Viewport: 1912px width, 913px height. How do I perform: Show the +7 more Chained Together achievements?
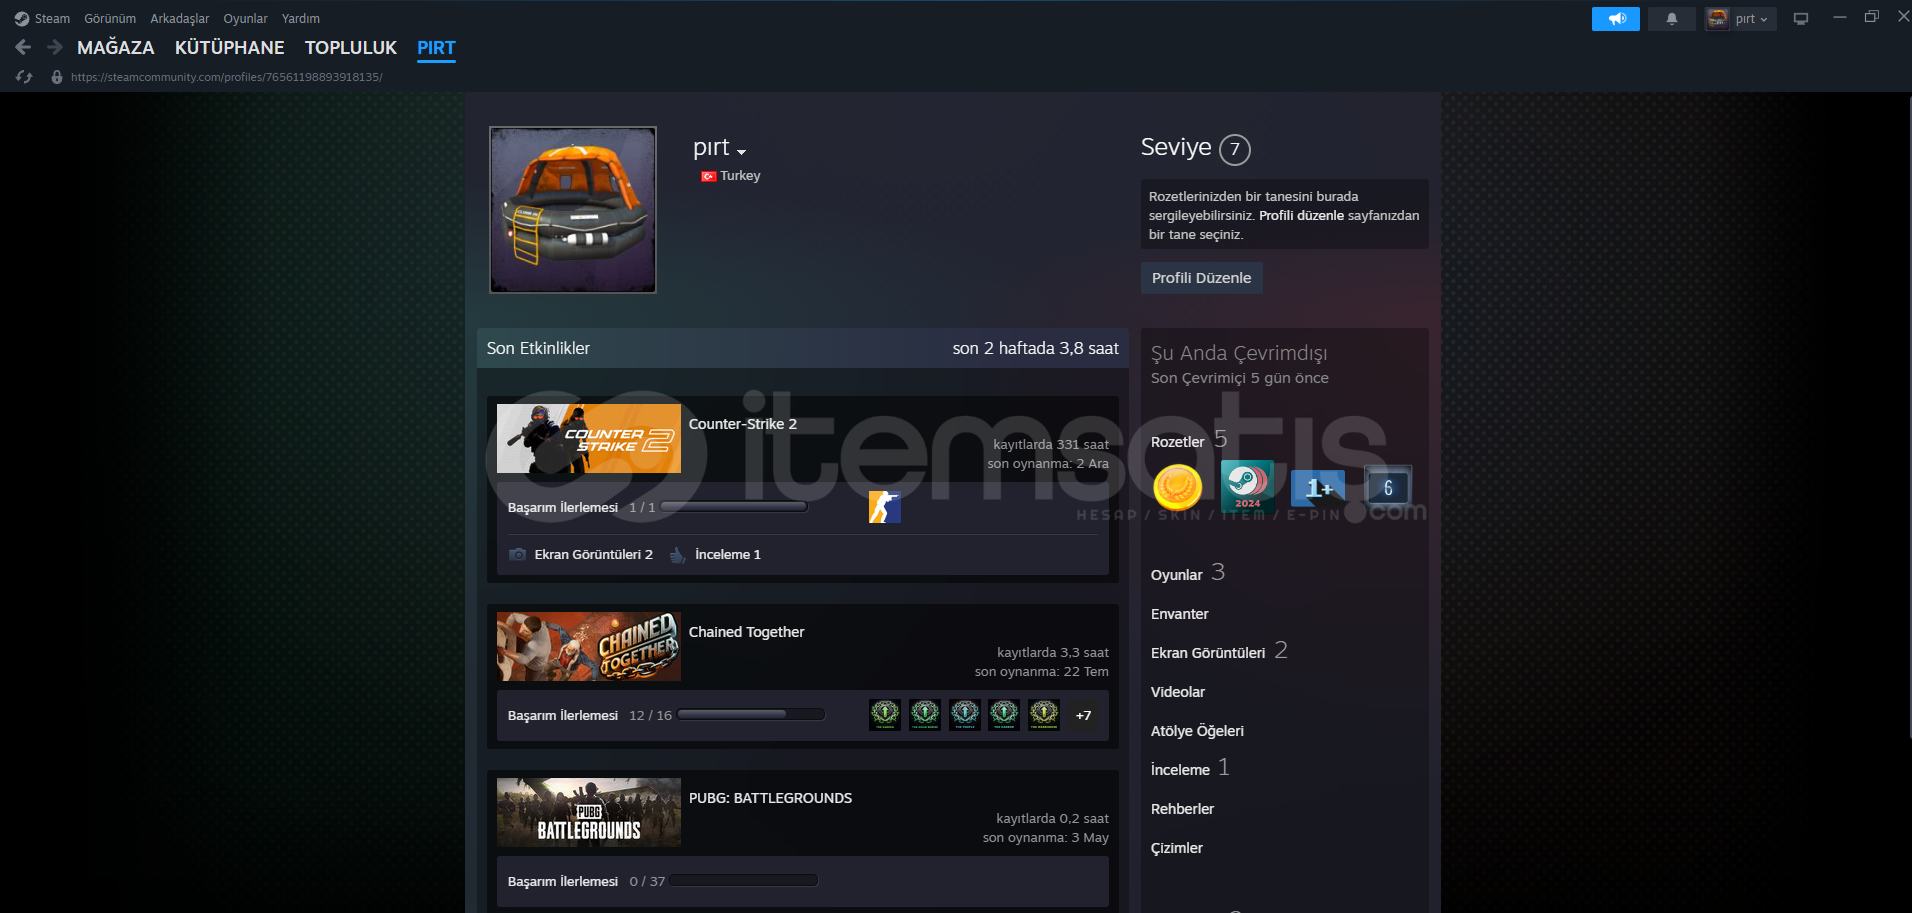pos(1084,715)
